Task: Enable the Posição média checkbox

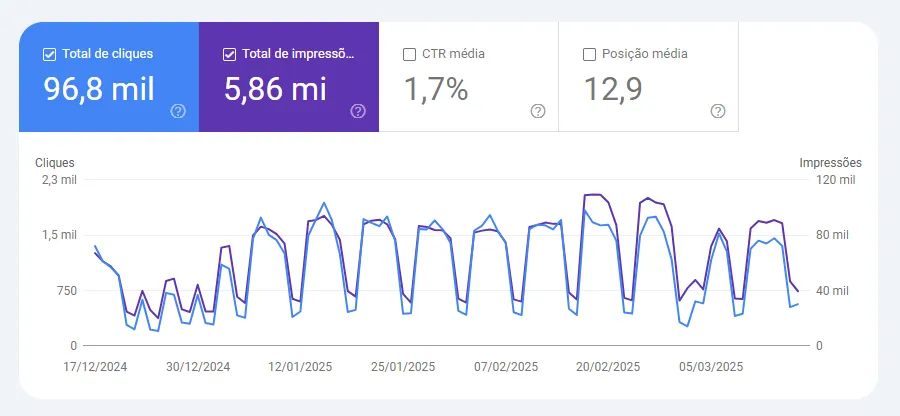Action: point(589,54)
